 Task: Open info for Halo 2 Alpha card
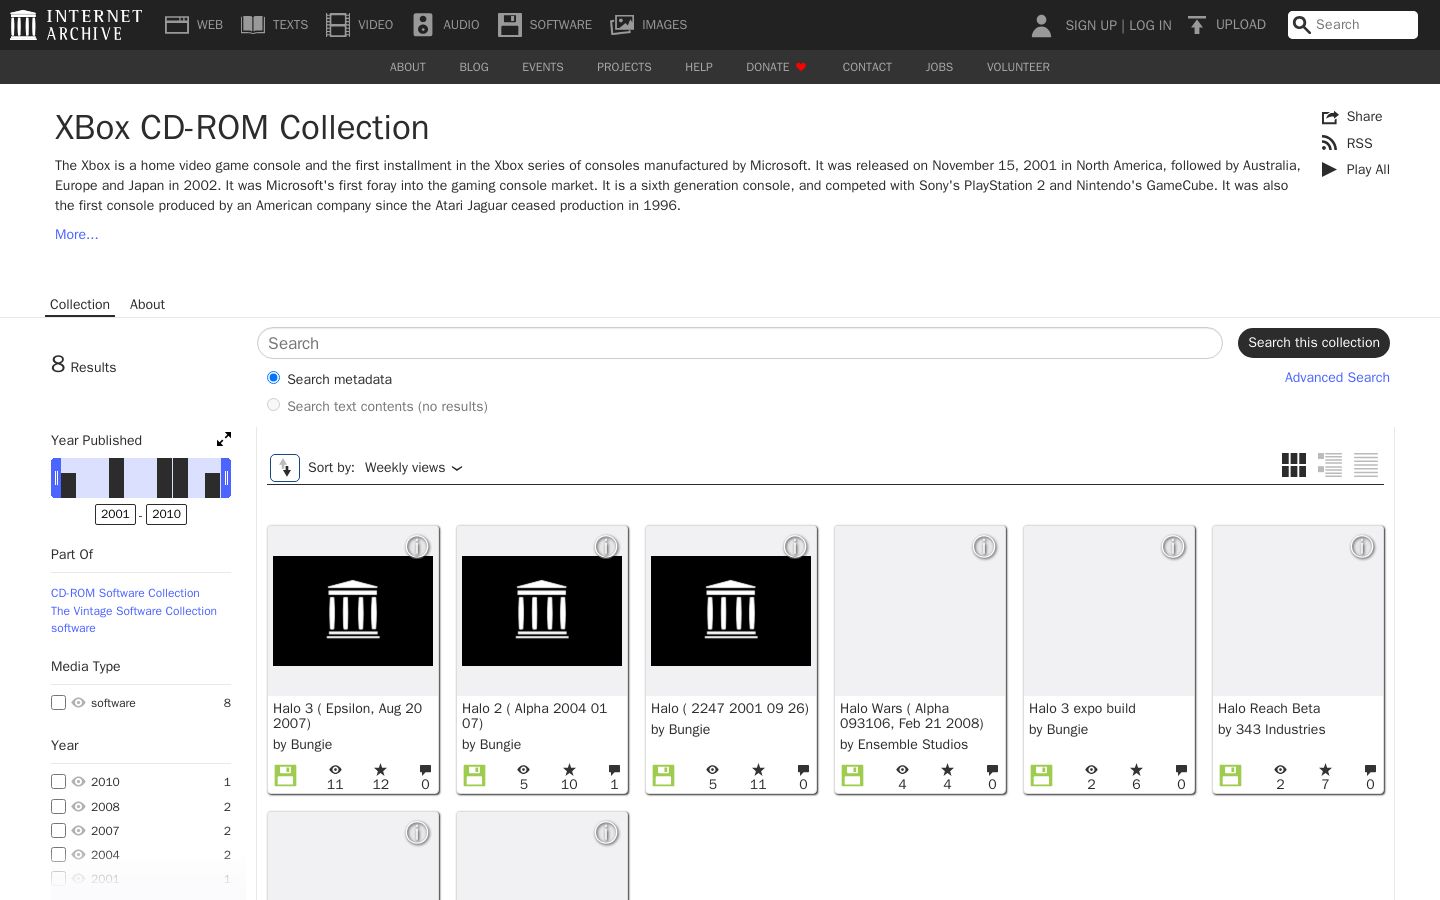(606, 547)
